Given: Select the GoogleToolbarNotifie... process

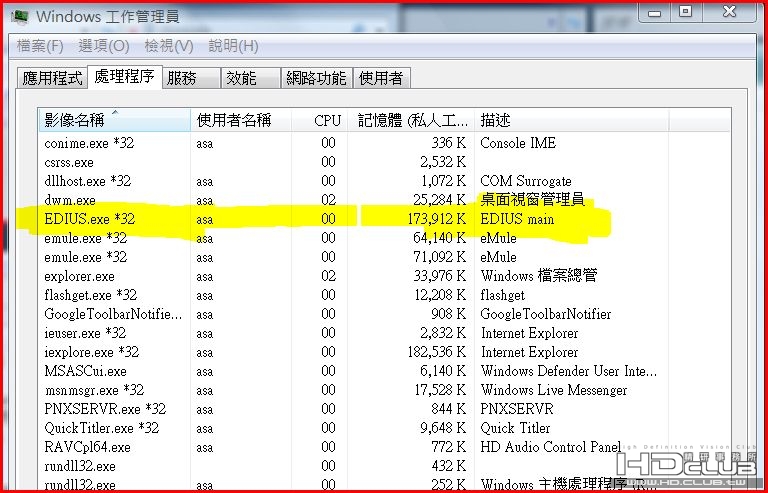Looking at the screenshot, I should (x=383, y=314).
